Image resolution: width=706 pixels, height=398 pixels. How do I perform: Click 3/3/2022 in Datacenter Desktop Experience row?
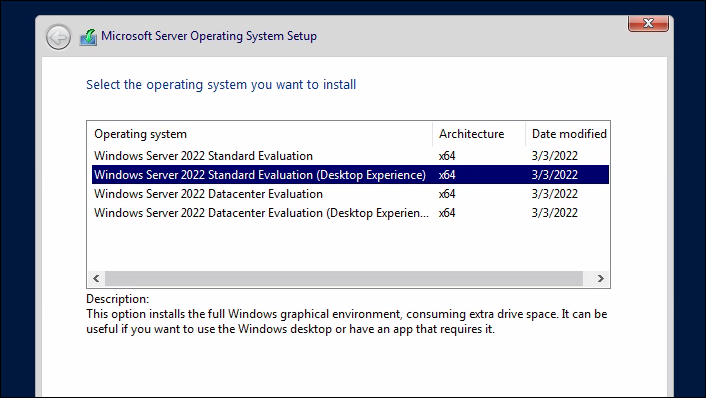[x=555, y=213]
